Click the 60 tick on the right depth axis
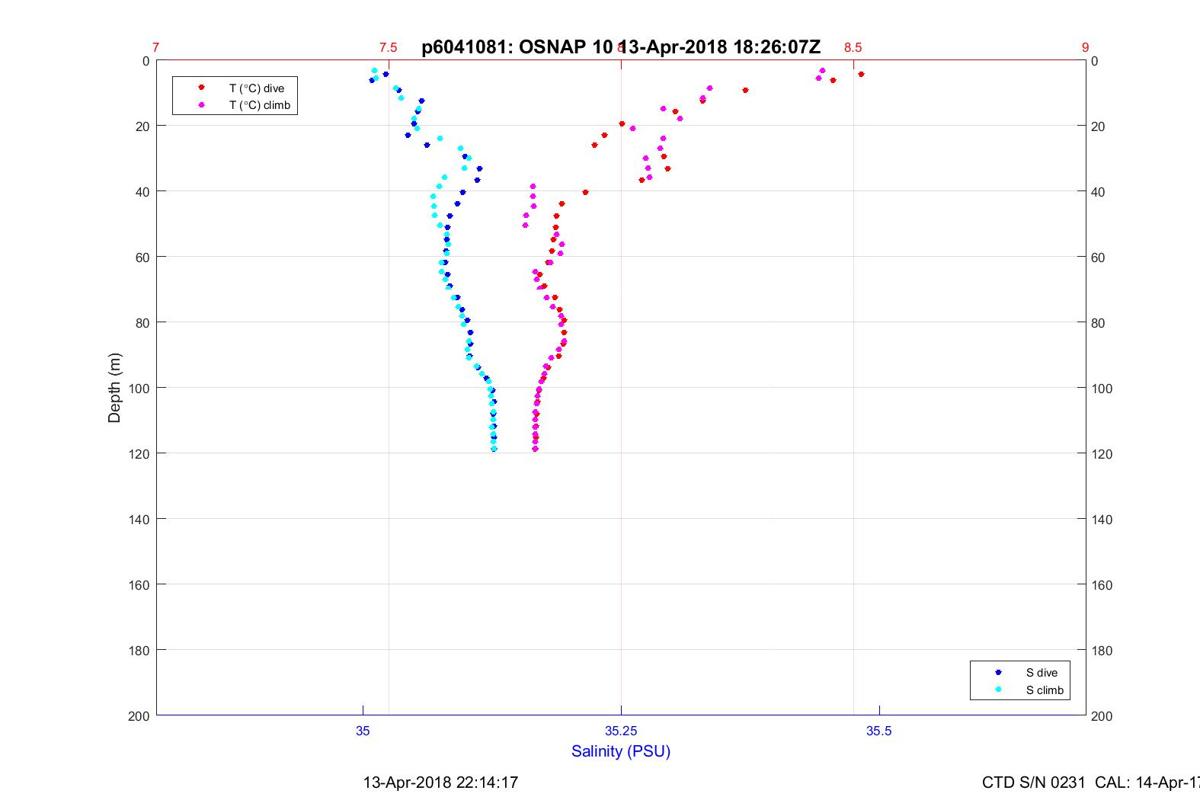The image size is (1200, 804). (1098, 257)
